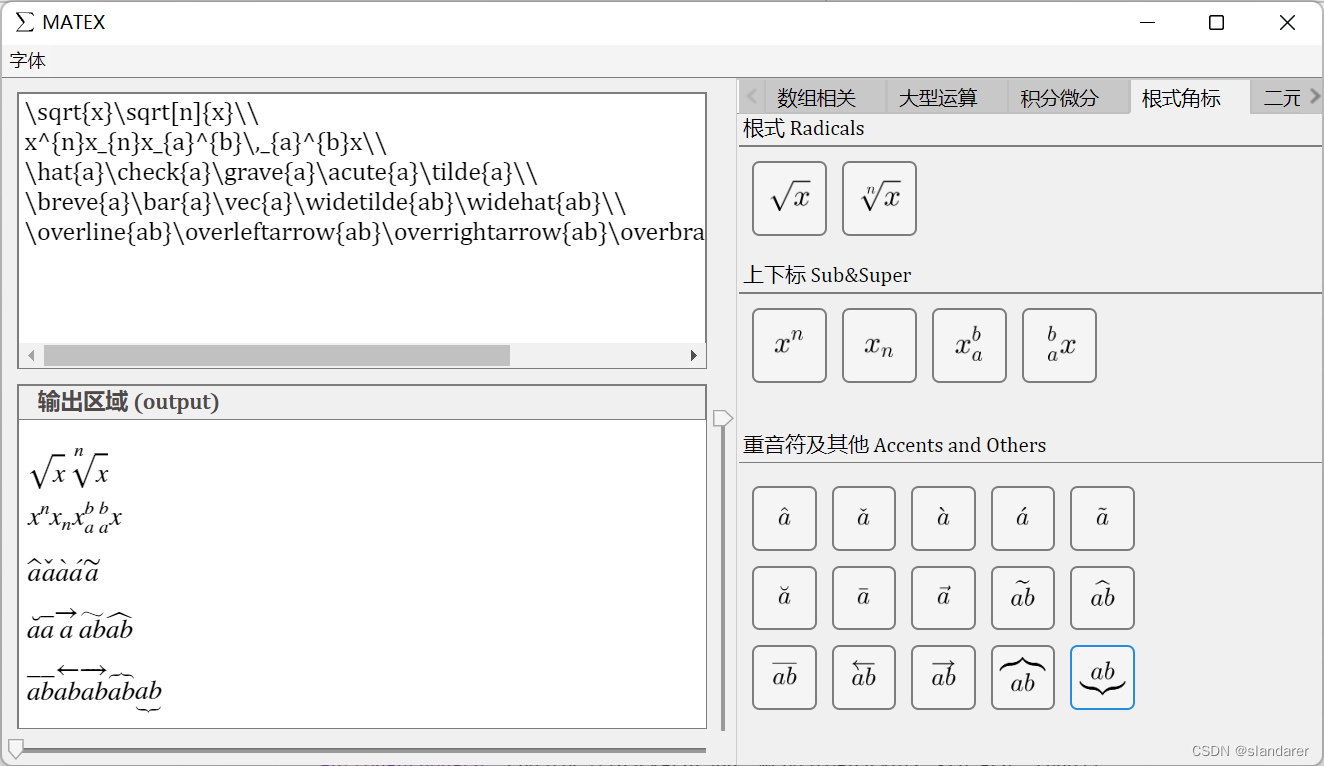
Task: Insert left sub-superscript before x button
Action: (1059, 345)
